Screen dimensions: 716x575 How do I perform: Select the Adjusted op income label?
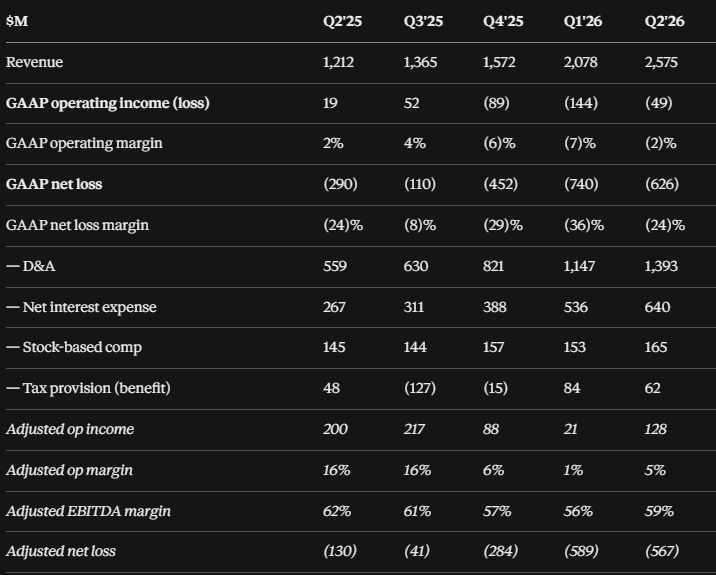[70, 429]
